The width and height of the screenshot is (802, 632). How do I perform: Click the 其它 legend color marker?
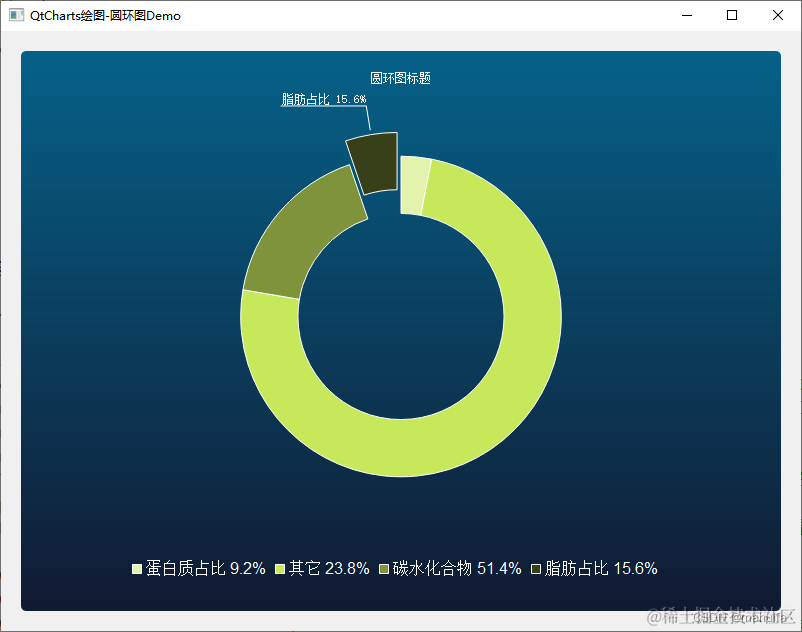tap(280, 569)
